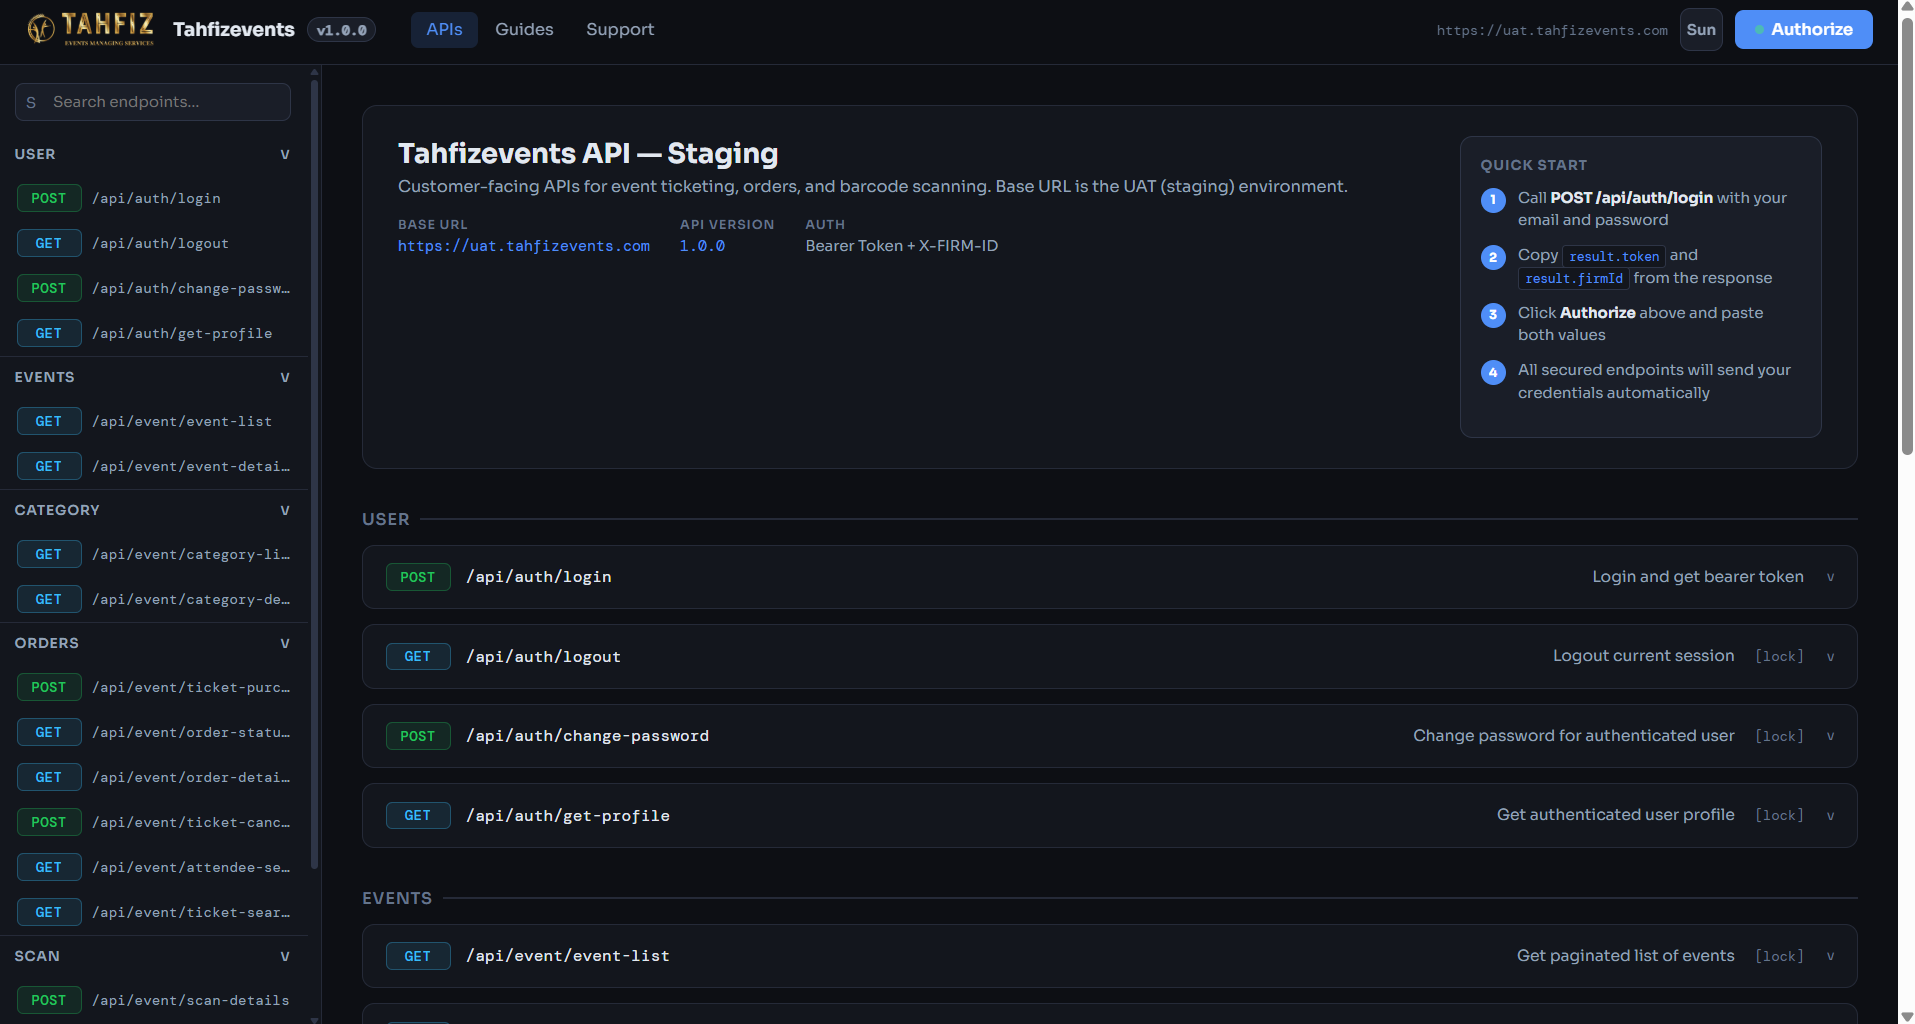Viewport: 1915px width, 1024px height.
Task: Select sidebar GET /api/event/event-list
Action: click(x=153, y=421)
